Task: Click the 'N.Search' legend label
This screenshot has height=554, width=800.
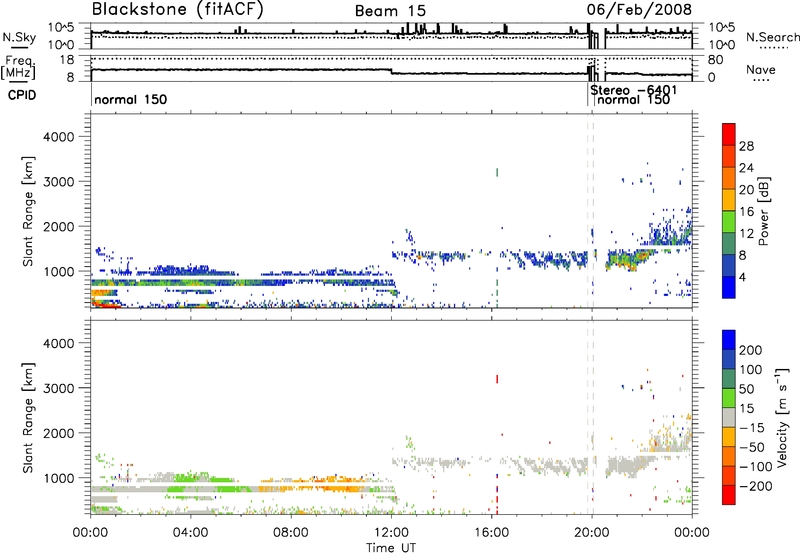Action: point(773,37)
